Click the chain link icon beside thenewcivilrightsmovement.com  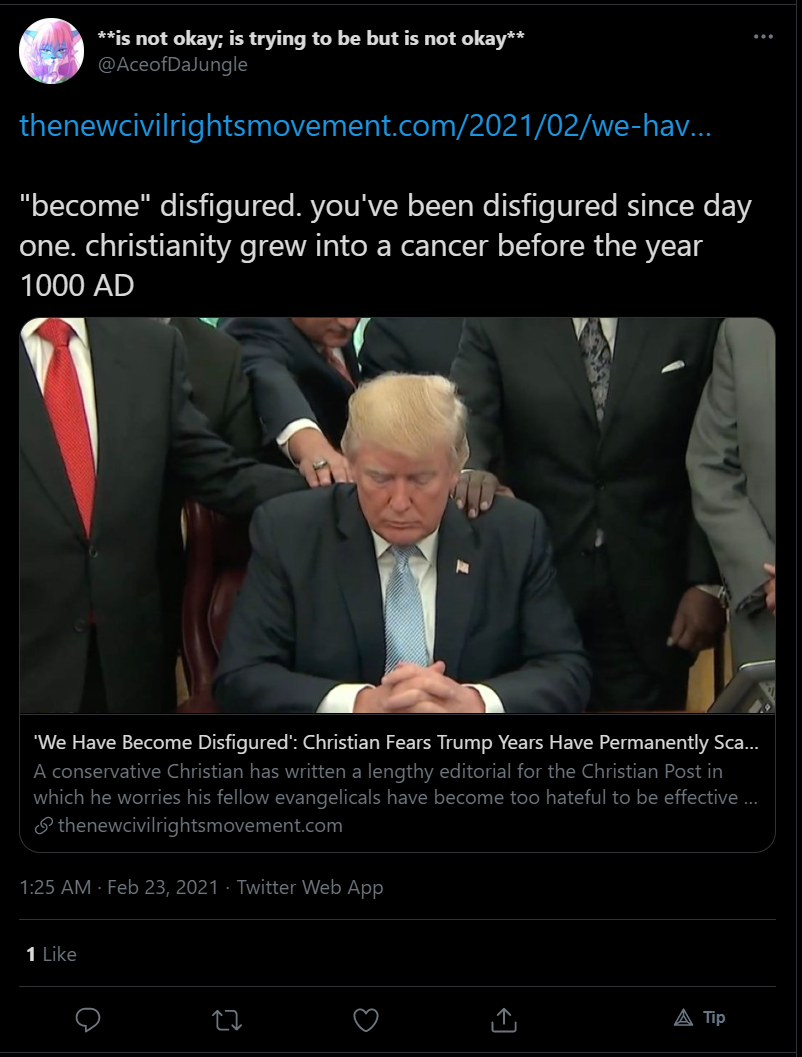44,826
